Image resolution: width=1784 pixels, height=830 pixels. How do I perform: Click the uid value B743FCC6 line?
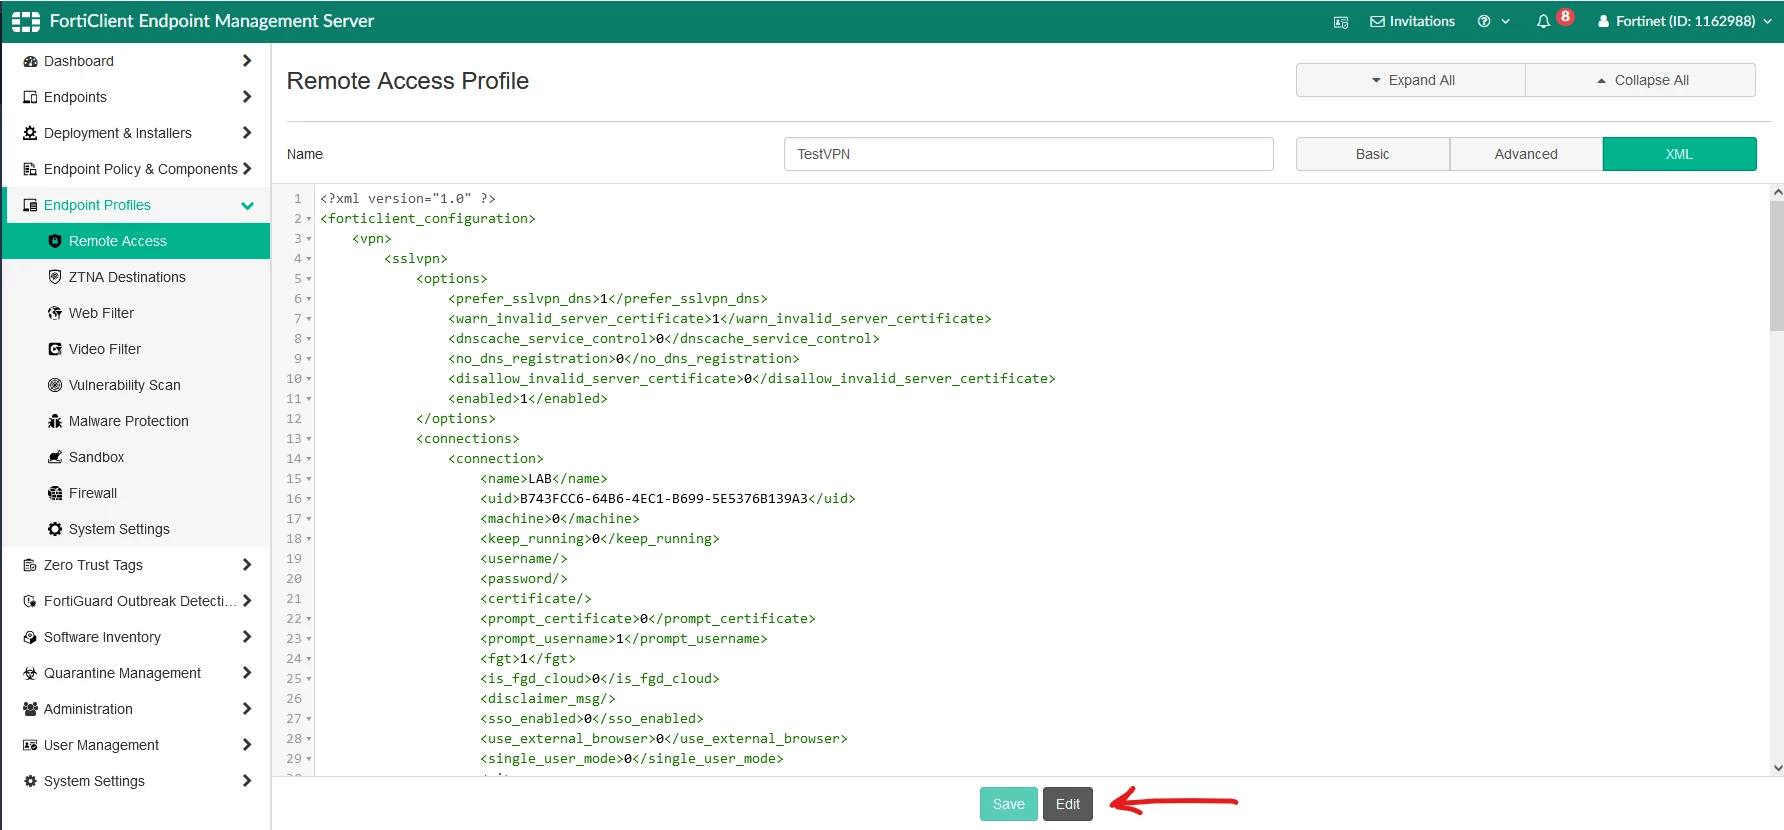pos(667,499)
